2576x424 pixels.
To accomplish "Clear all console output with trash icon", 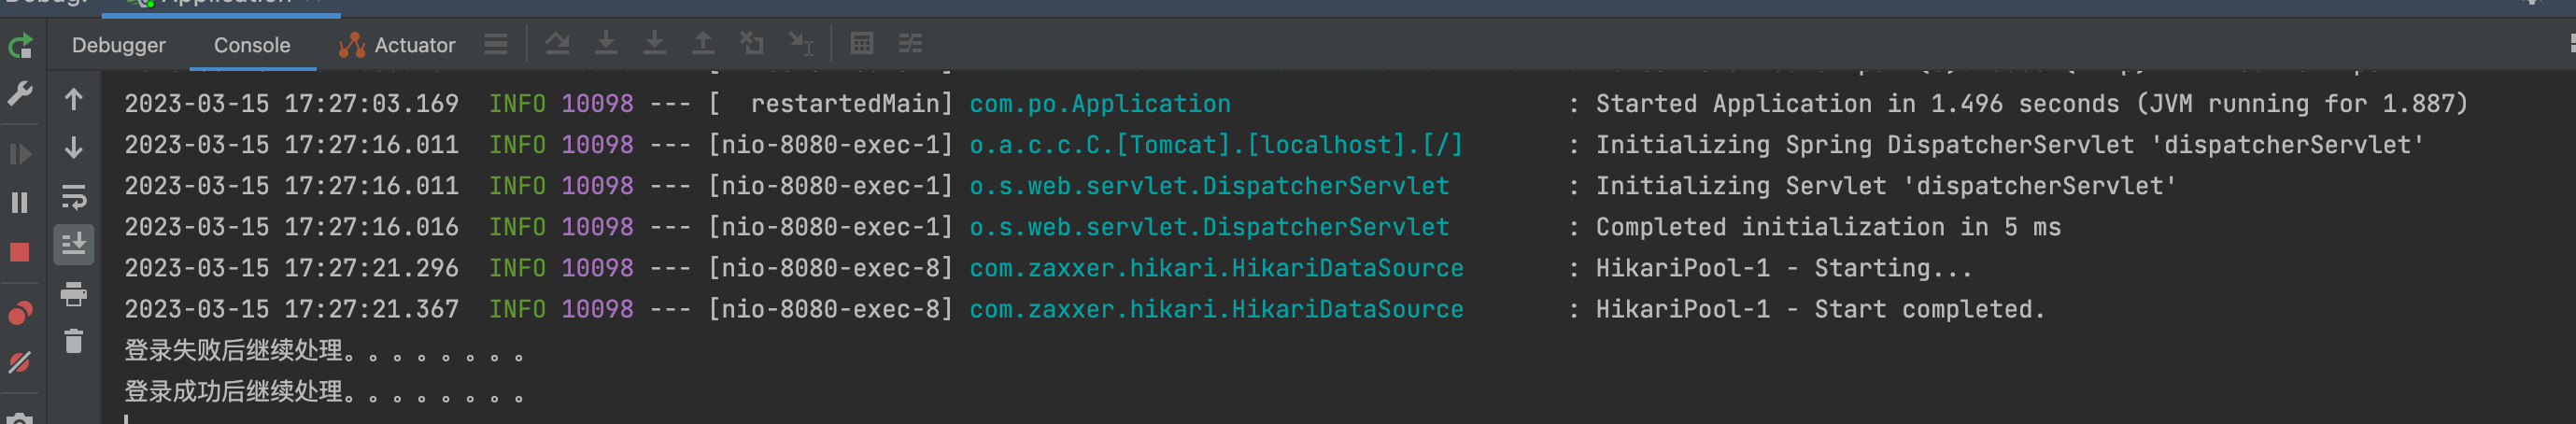I will [x=74, y=342].
